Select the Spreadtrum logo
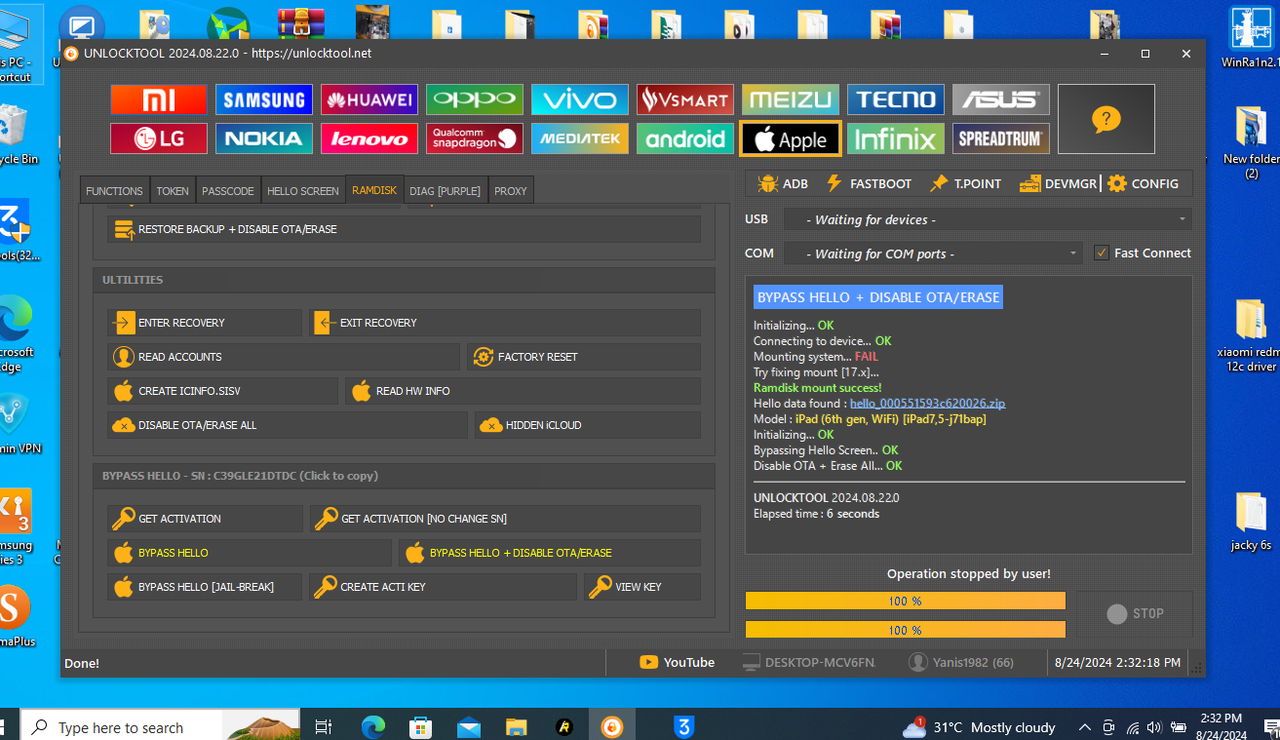The image size is (1280, 740). pyautogui.click(x=1001, y=139)
